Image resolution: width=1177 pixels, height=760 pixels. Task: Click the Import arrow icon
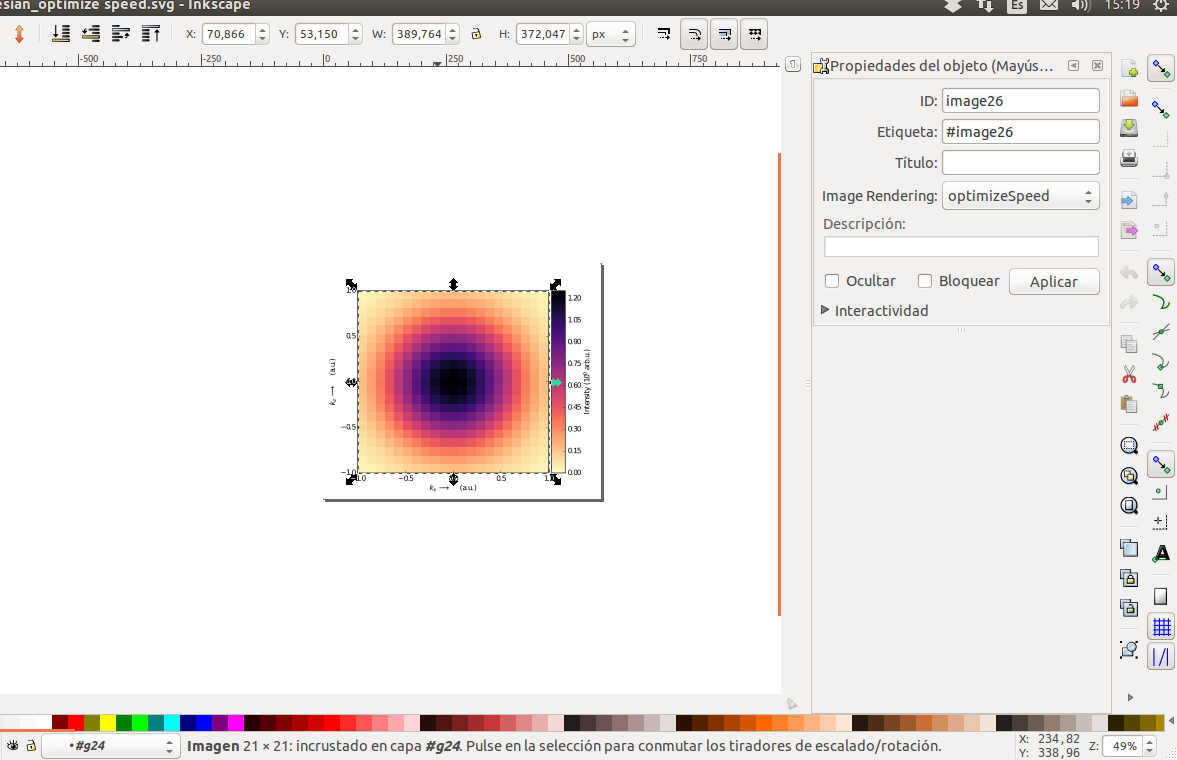[x=1129, y=200]
